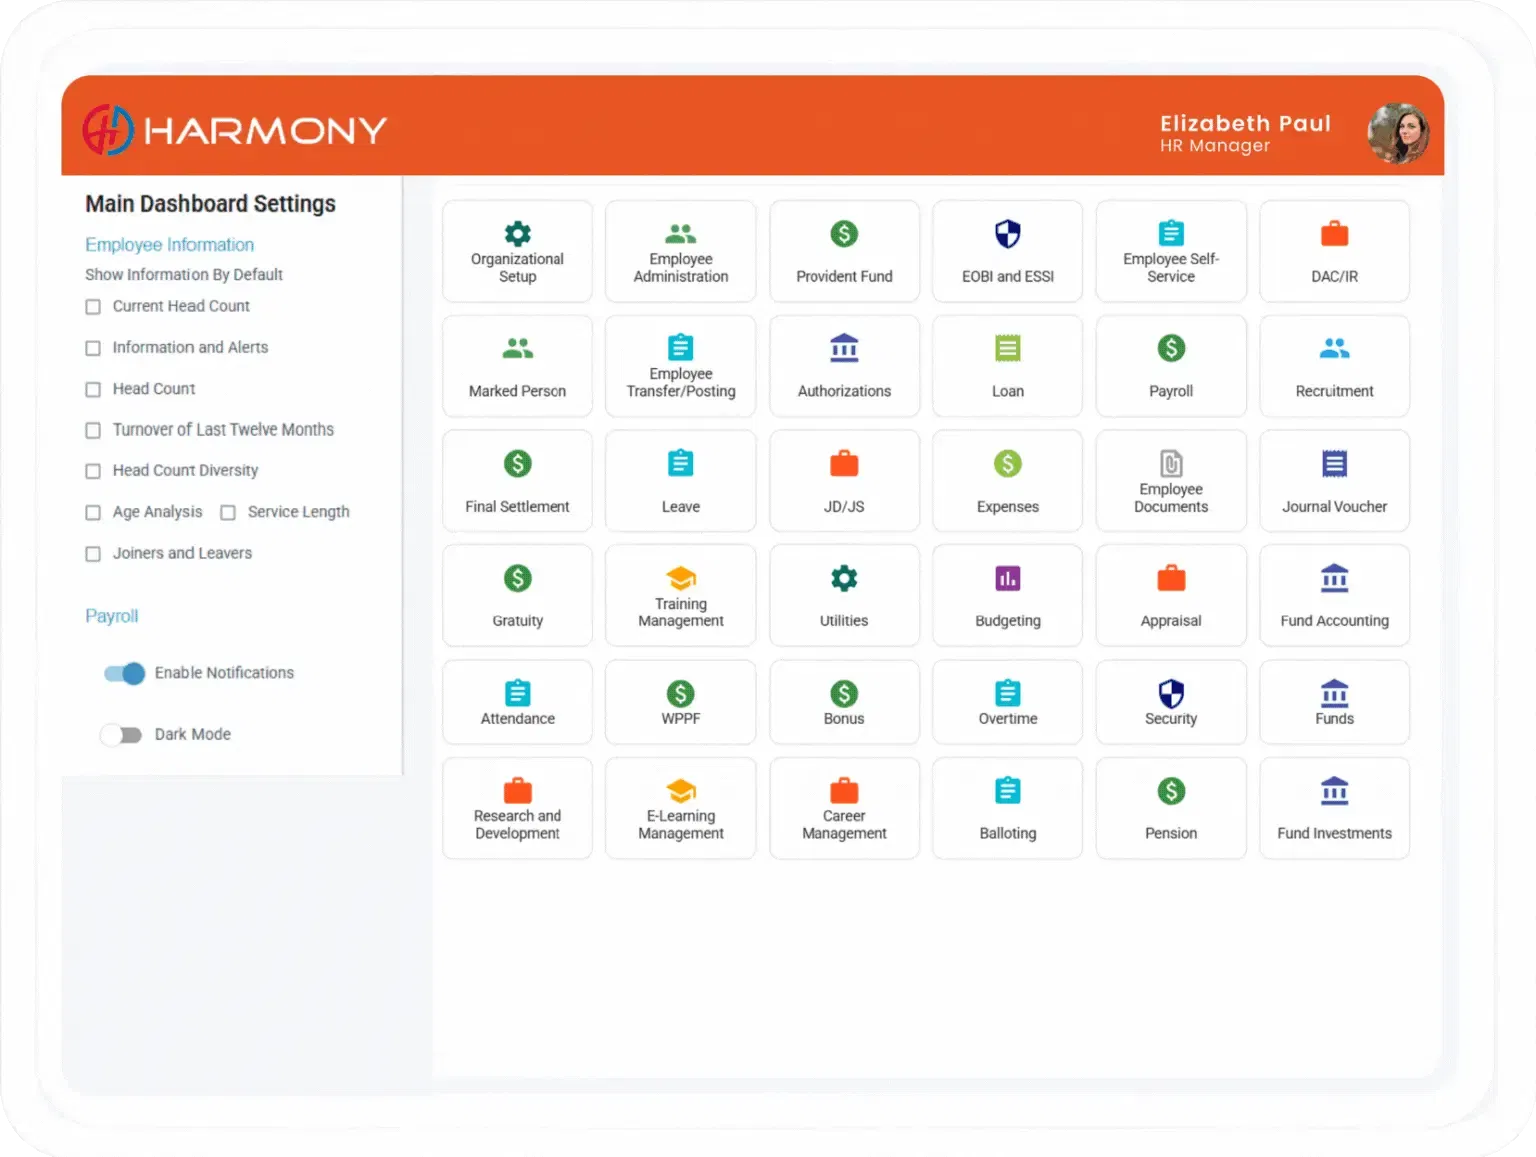Image resolution: width=1536 pixels, height=1157 pixels.
Task: Open the Attendance module
Action: (x=517, y=702)
